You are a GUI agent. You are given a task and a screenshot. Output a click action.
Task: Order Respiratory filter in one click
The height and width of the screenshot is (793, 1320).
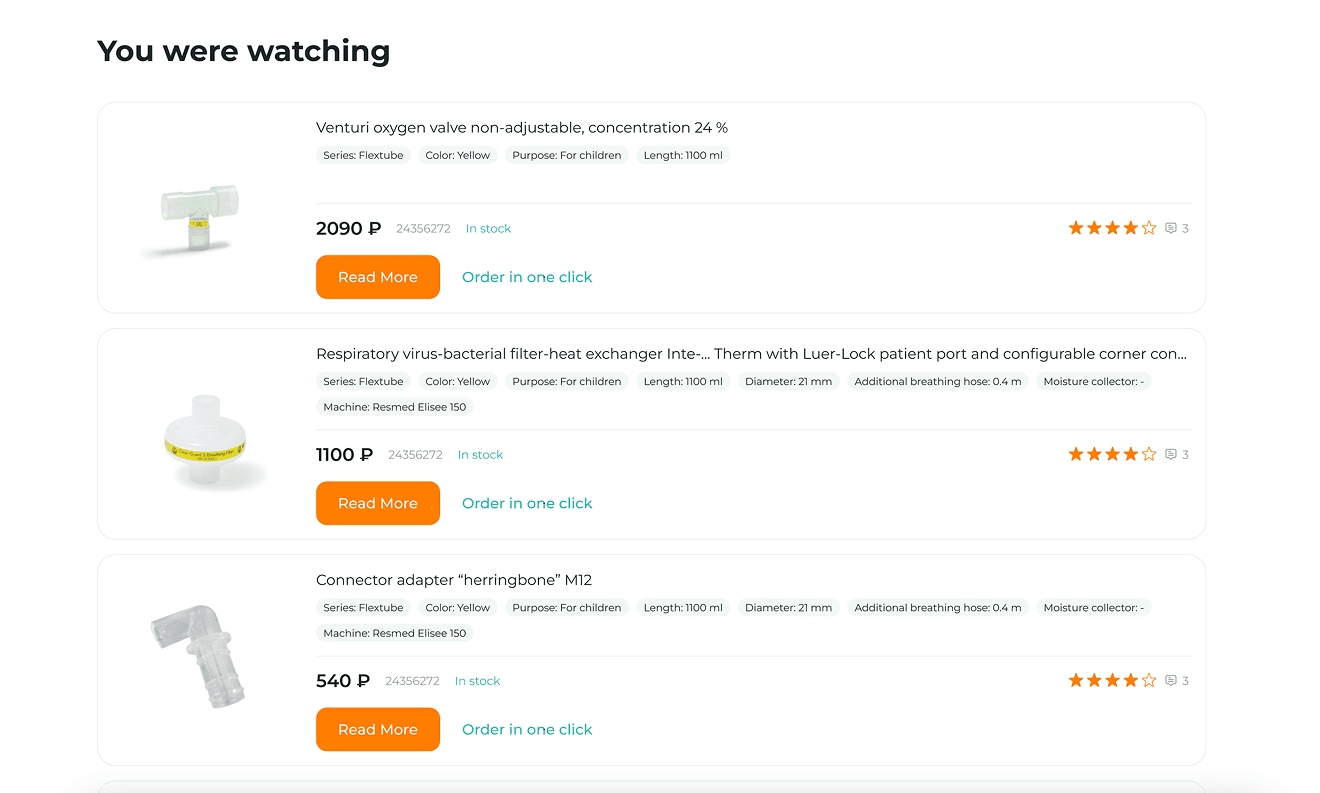(527, 503)
